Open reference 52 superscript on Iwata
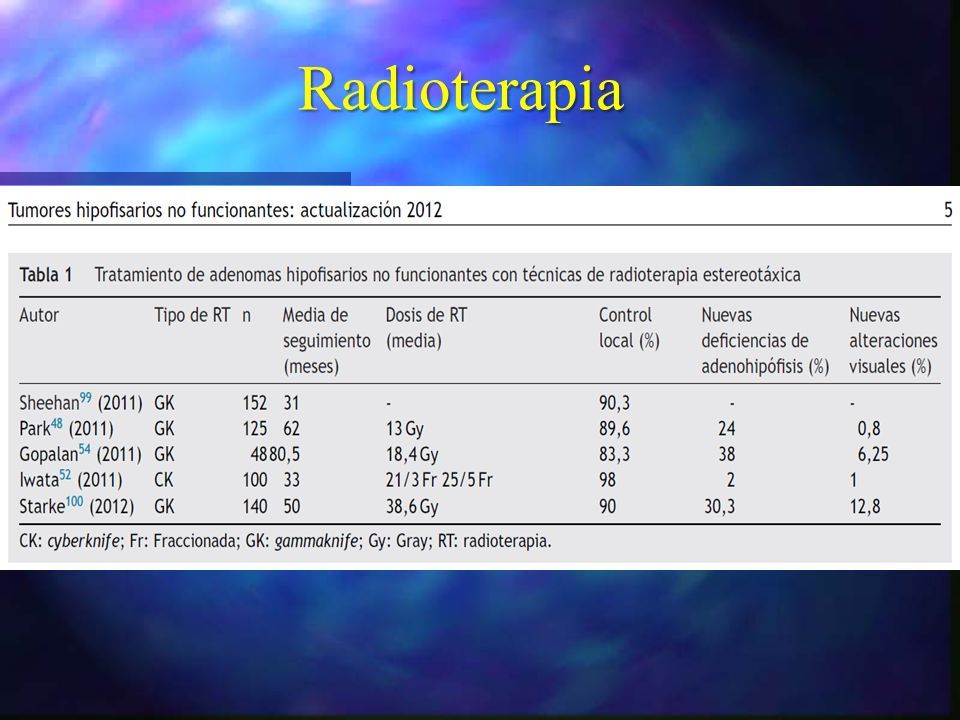The image size is (960, 720). point(65,475)
